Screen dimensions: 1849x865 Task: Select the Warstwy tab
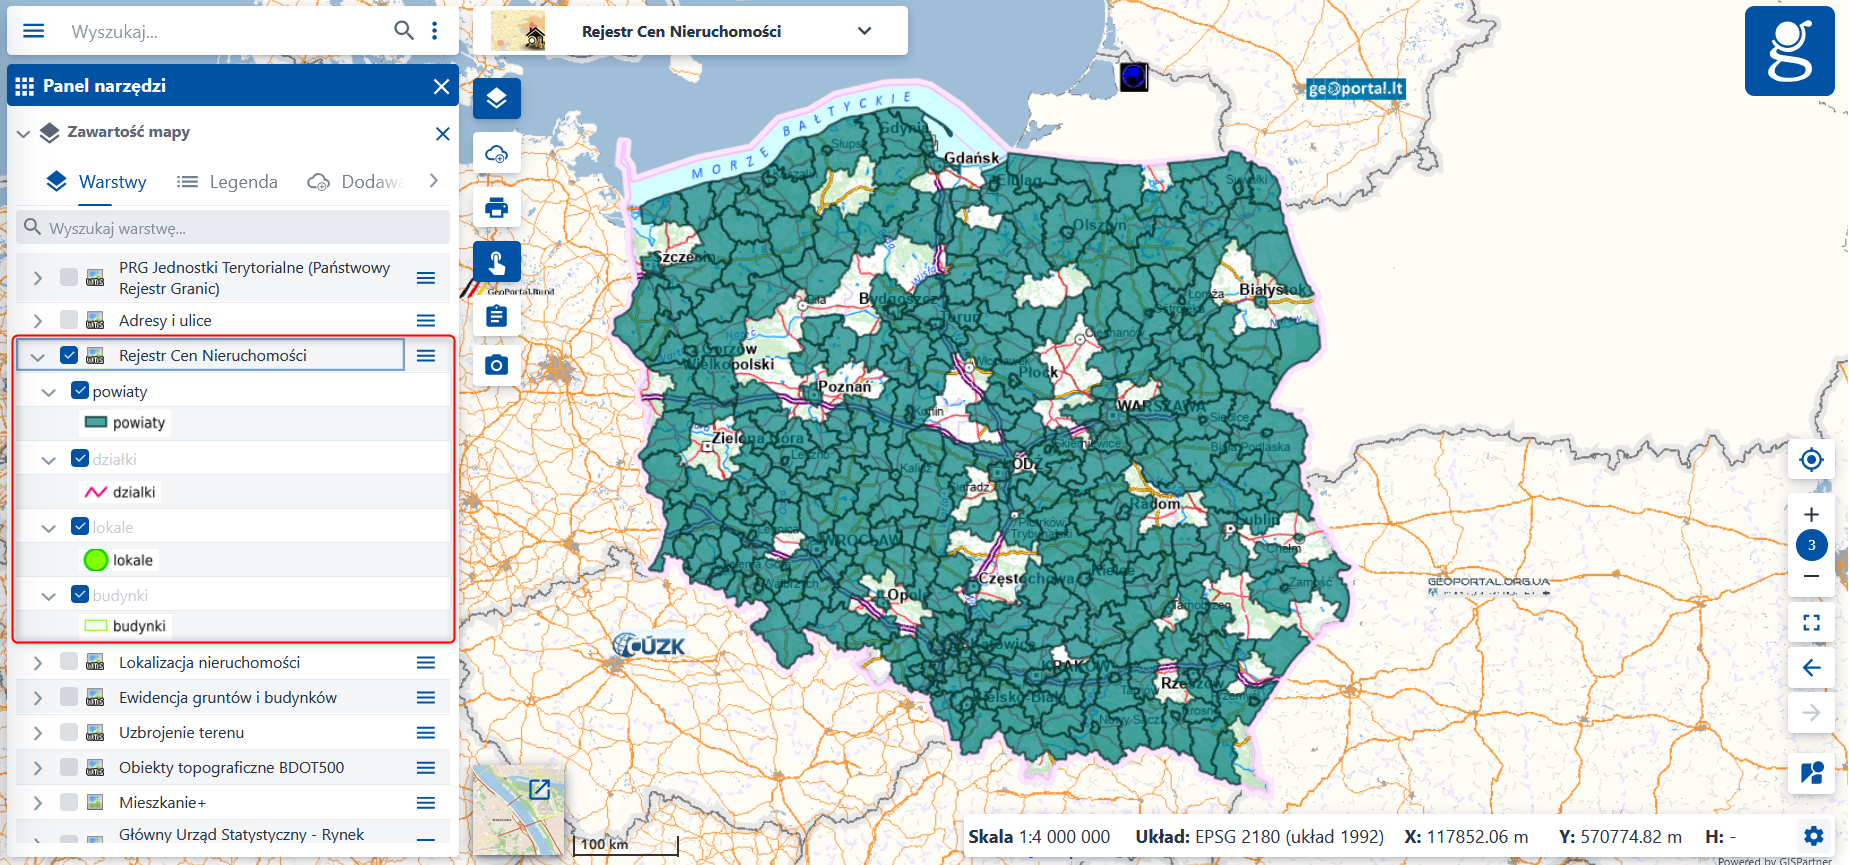pos(97,182)
